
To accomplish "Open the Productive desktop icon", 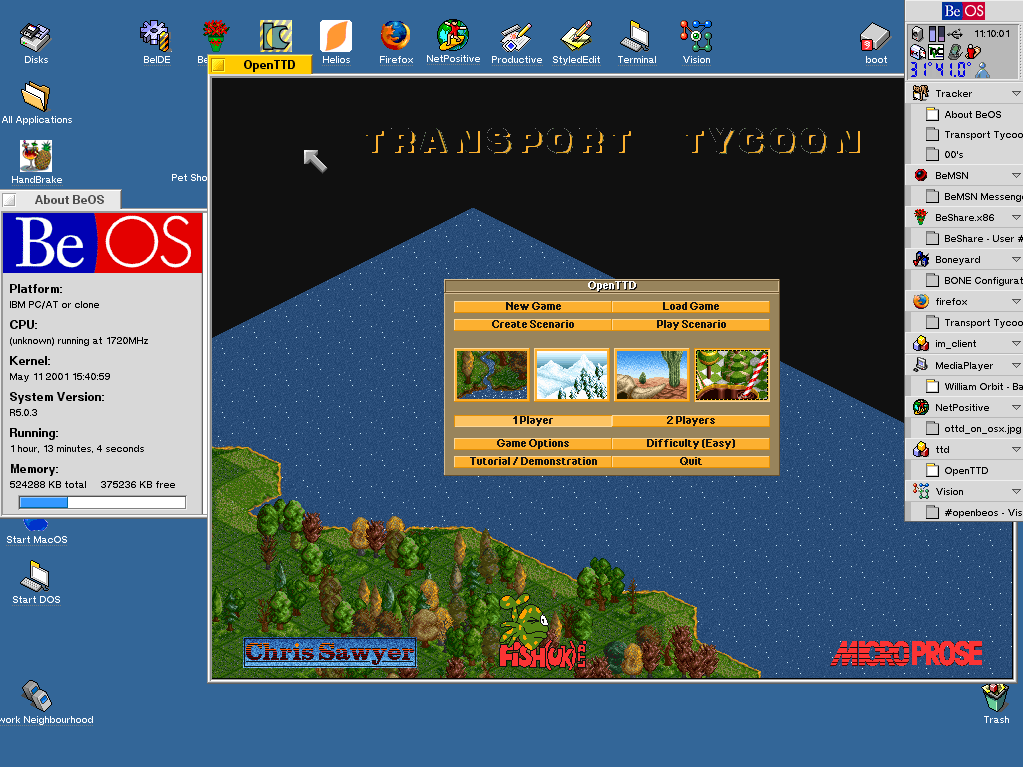I will [516, 44].
